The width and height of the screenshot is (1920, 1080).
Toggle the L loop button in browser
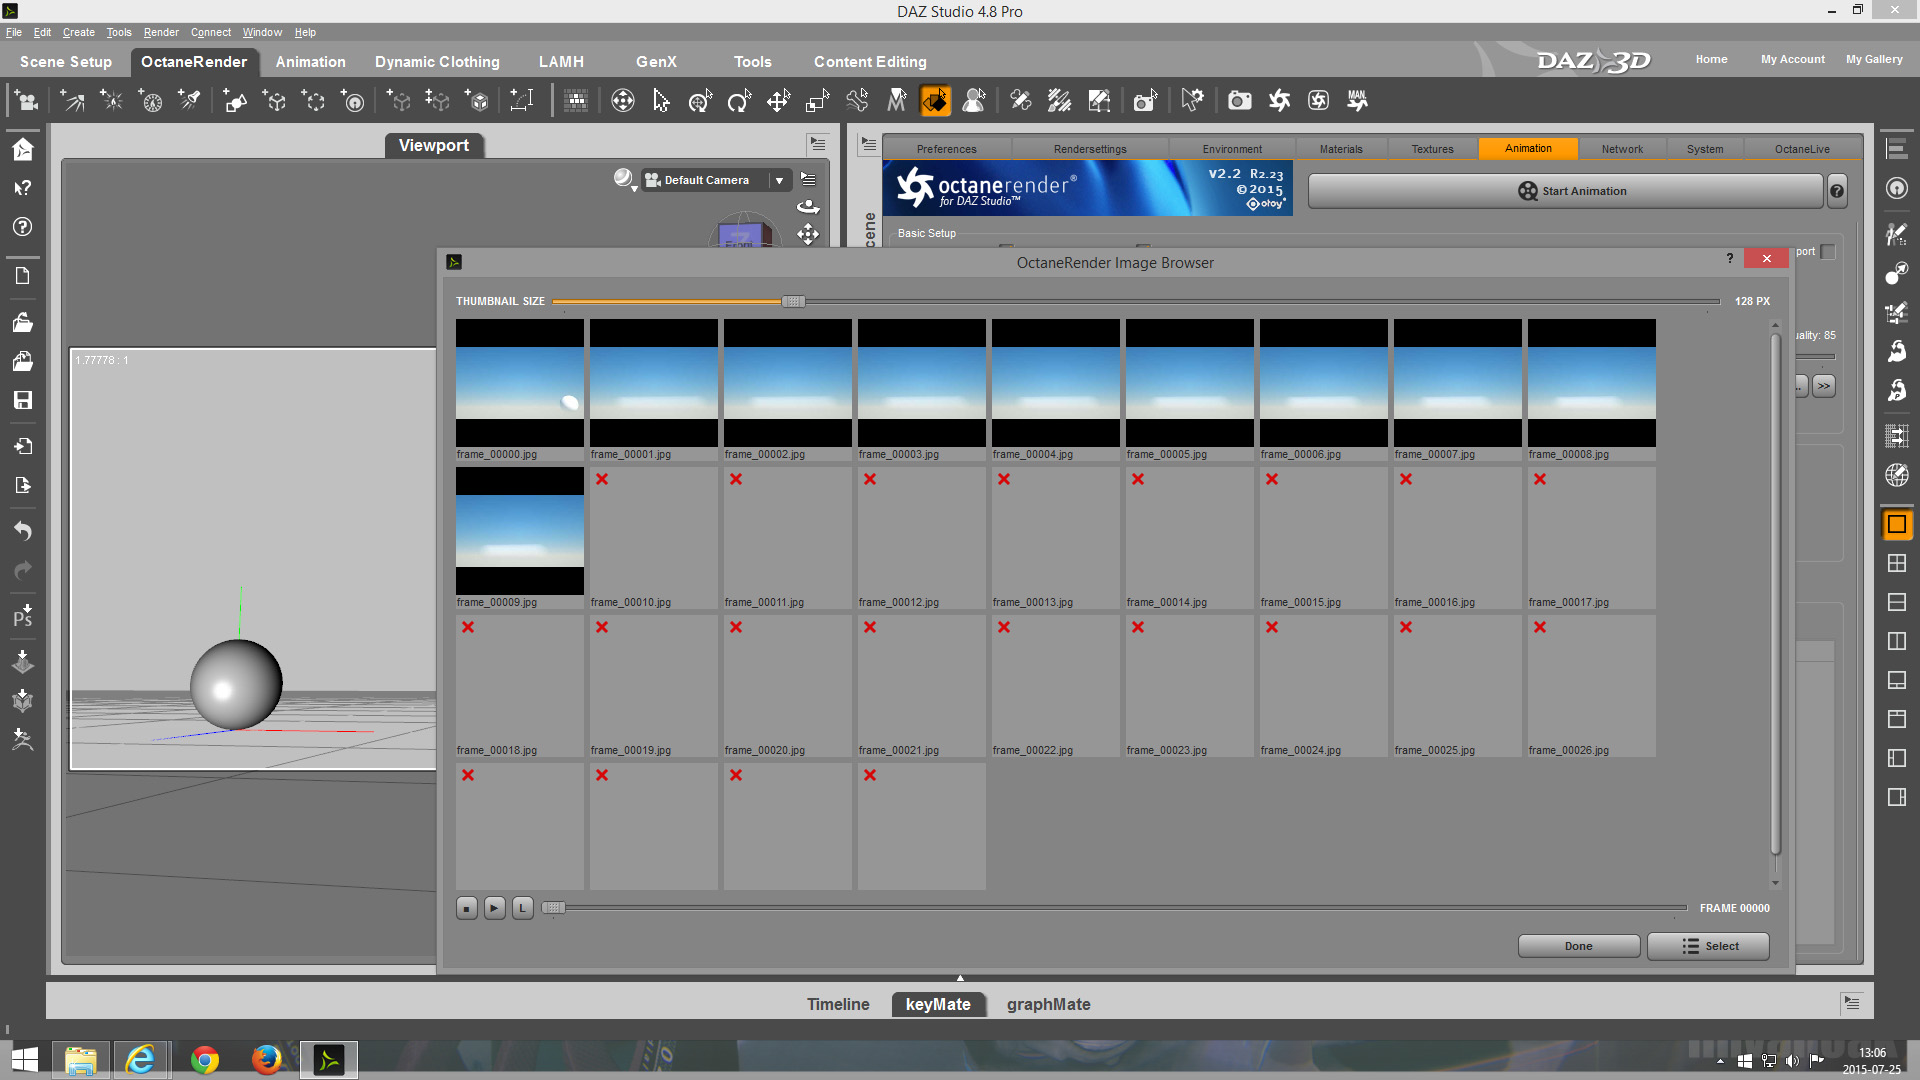(x=522, y=908)
